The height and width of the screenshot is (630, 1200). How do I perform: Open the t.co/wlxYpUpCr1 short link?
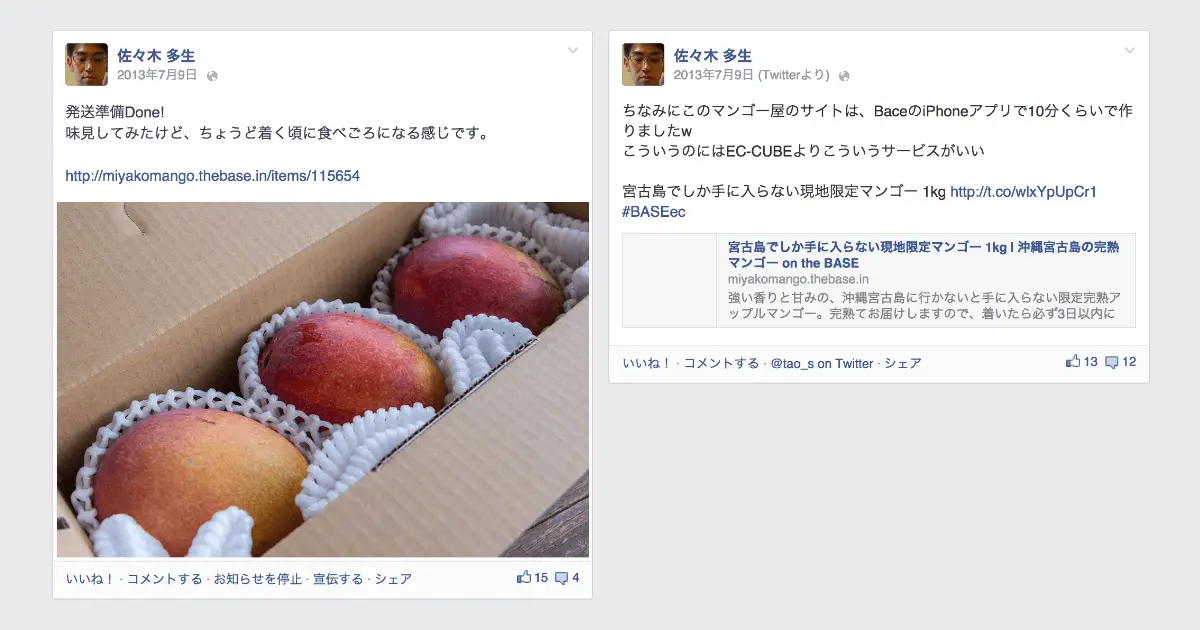[1023, 191]
